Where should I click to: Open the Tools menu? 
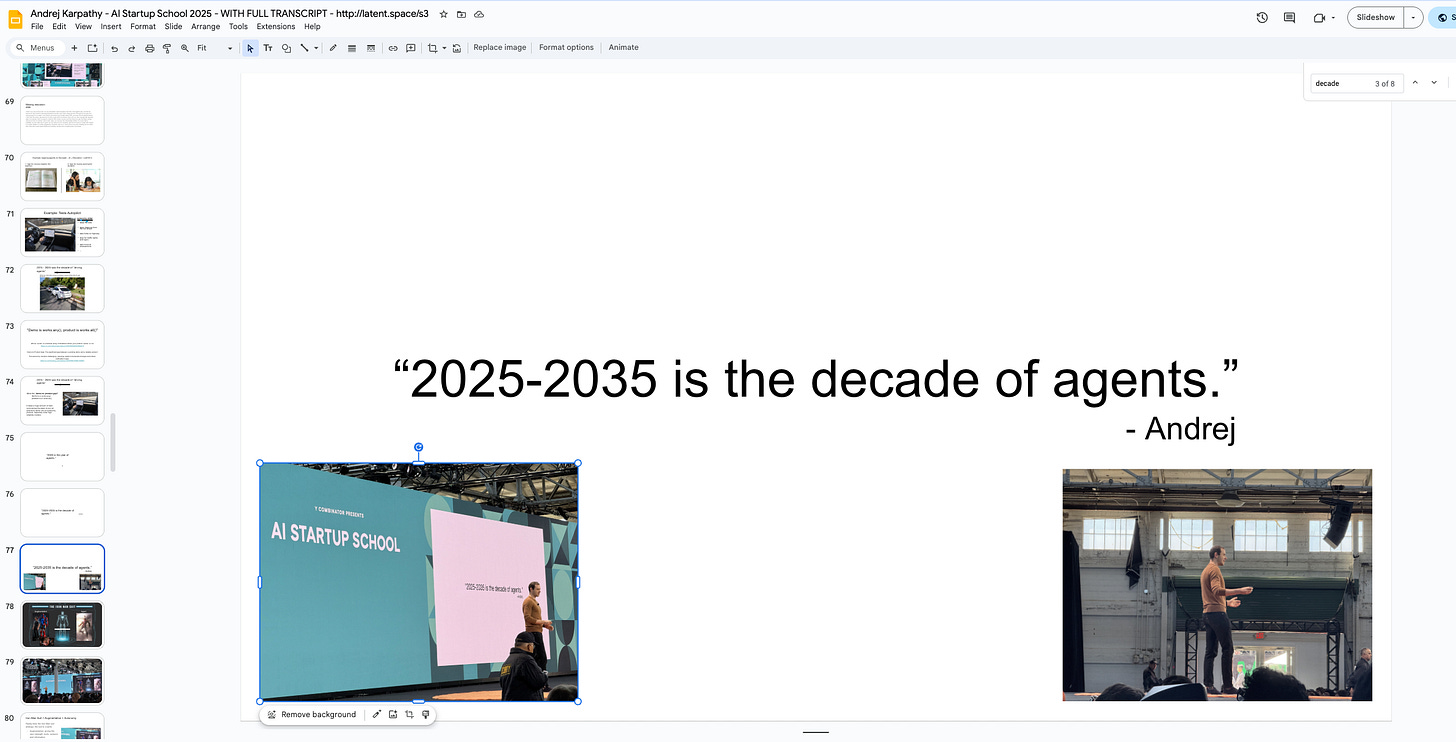click(238, 27)
